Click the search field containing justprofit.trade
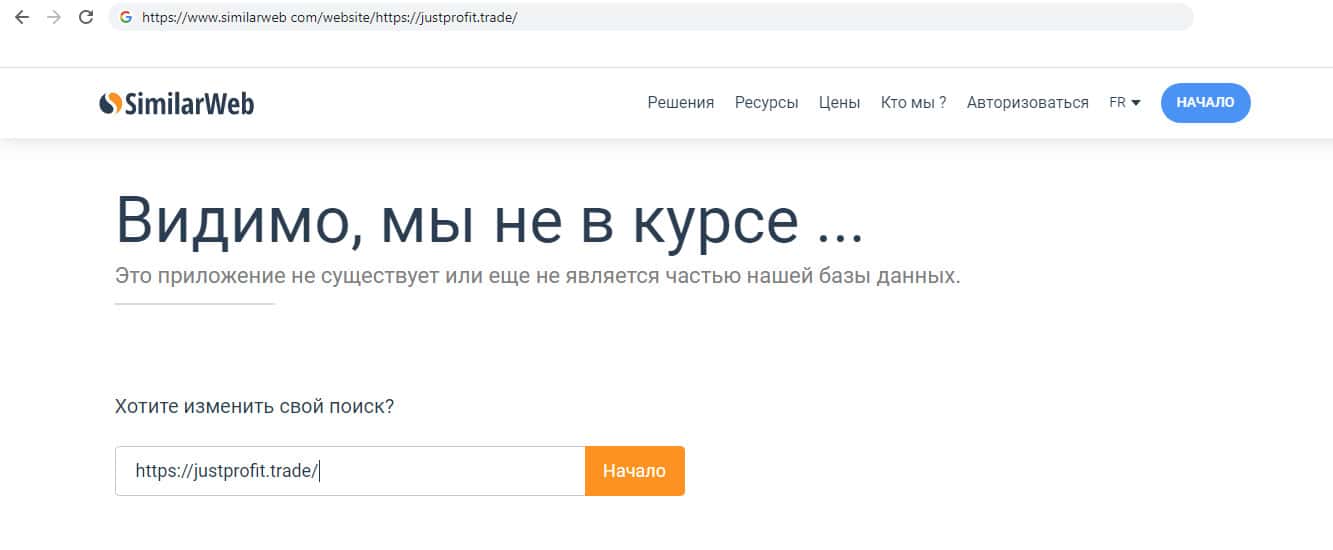 coord(350,471)
